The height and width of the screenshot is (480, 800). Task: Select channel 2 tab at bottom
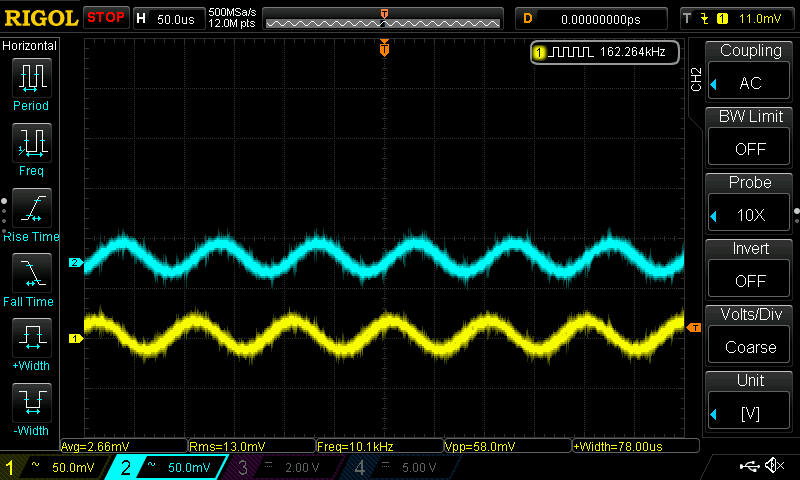tap(172, 467)
